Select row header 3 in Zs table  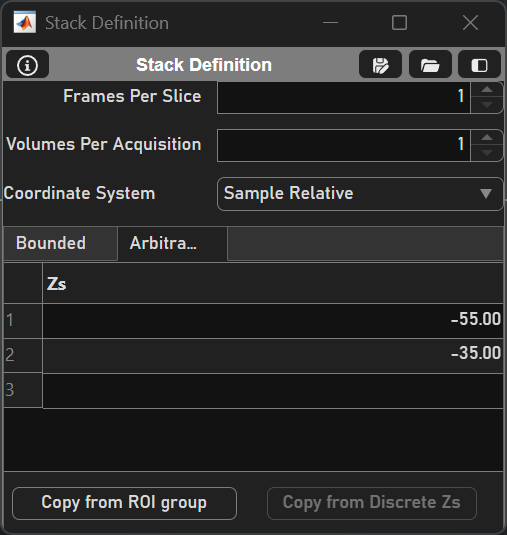(x=23, y=390)
